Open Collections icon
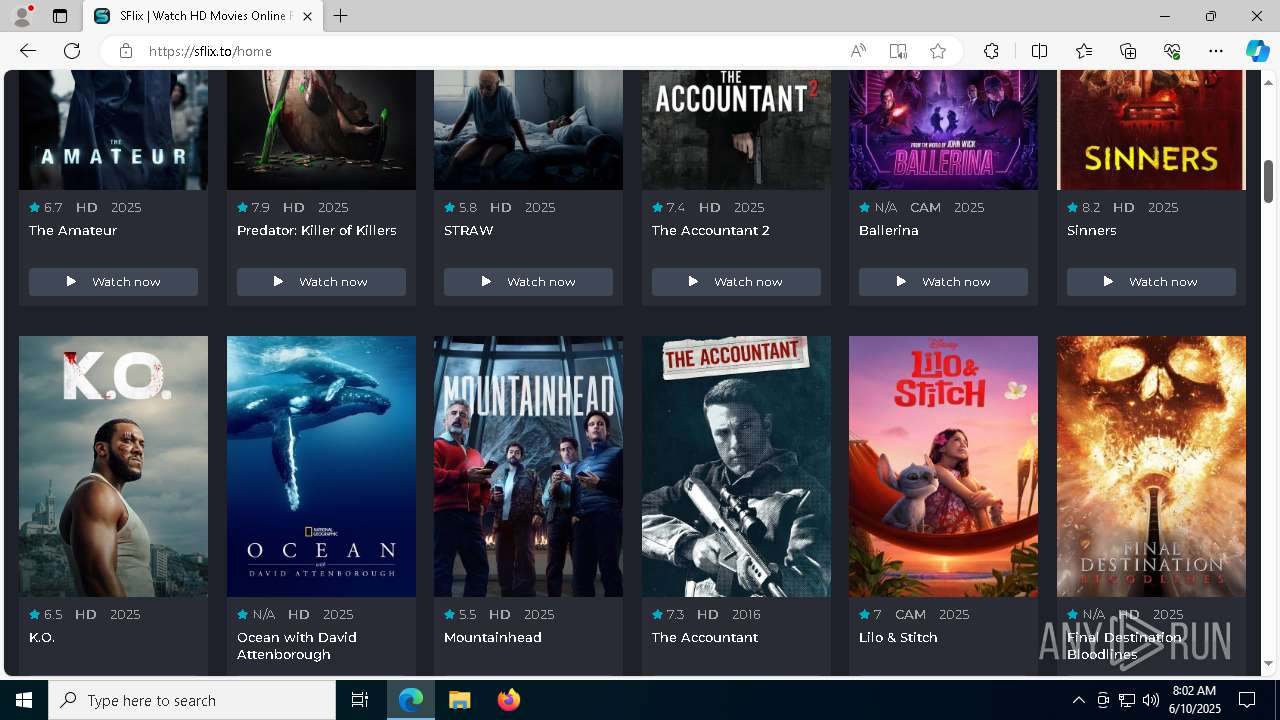Viewport: 1280px width, 720px height. click(x=1128, y=51)
